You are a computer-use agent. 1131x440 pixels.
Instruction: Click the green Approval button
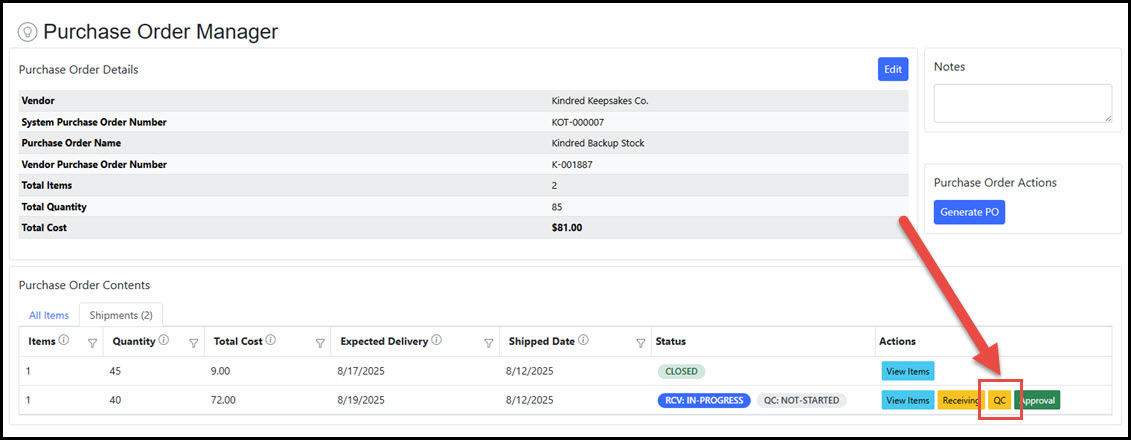coord(1037,400)
